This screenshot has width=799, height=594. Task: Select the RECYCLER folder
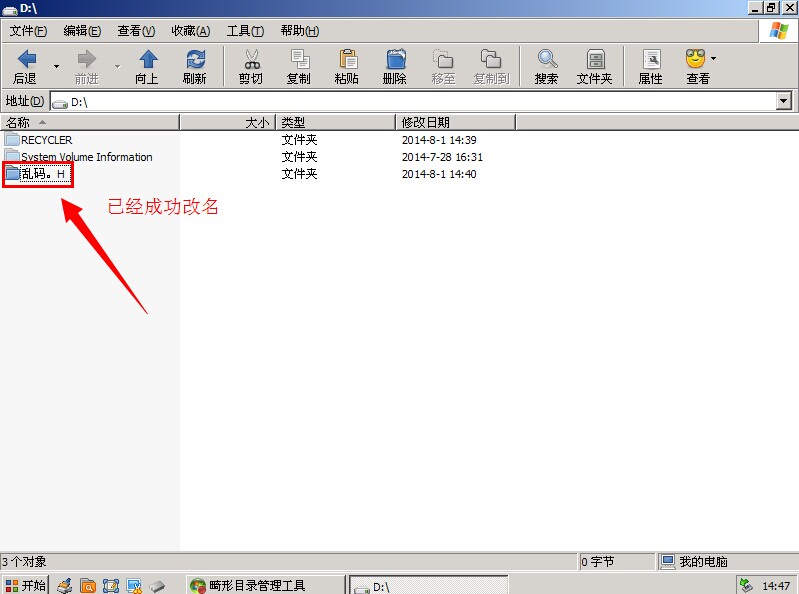tap(46, 140)
